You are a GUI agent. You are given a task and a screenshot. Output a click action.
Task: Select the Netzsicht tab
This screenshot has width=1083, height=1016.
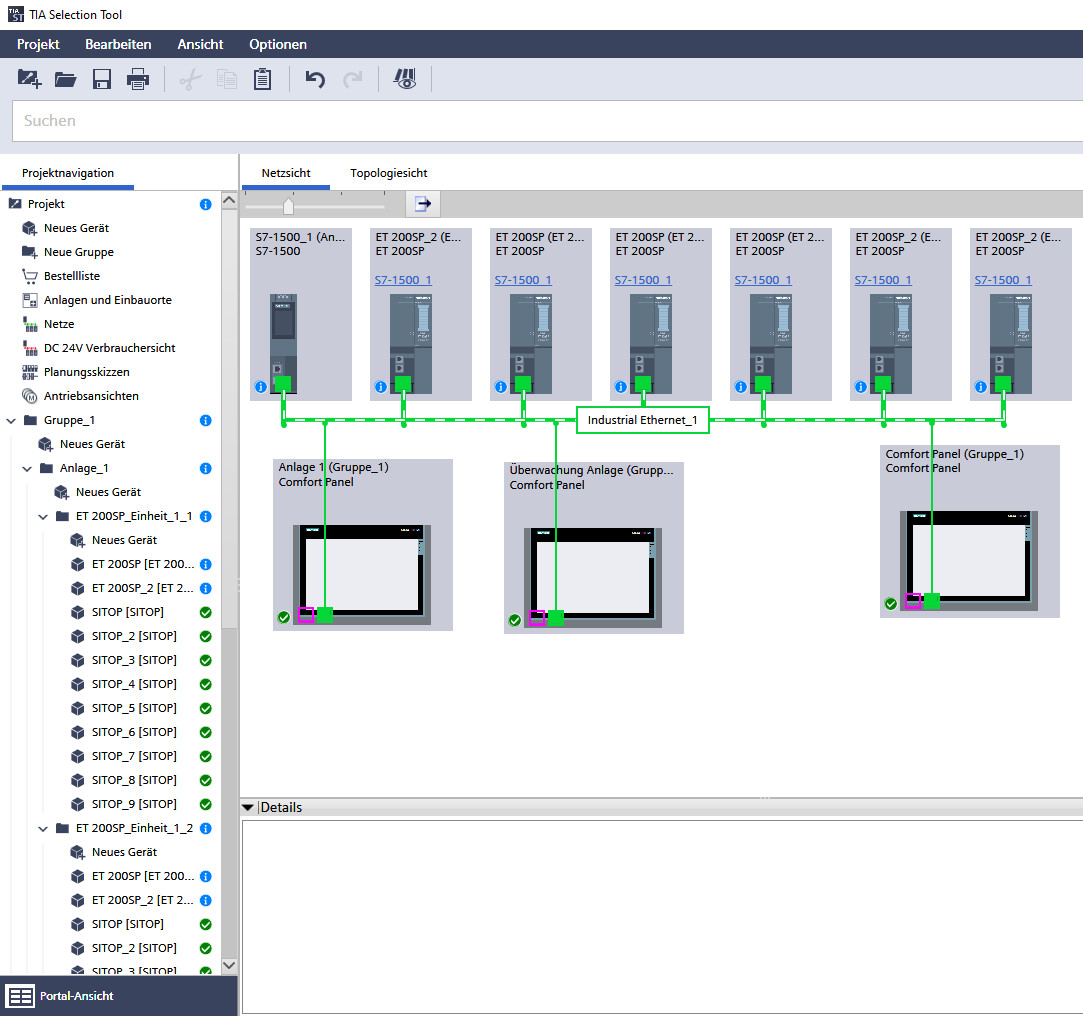click(286, 173)
